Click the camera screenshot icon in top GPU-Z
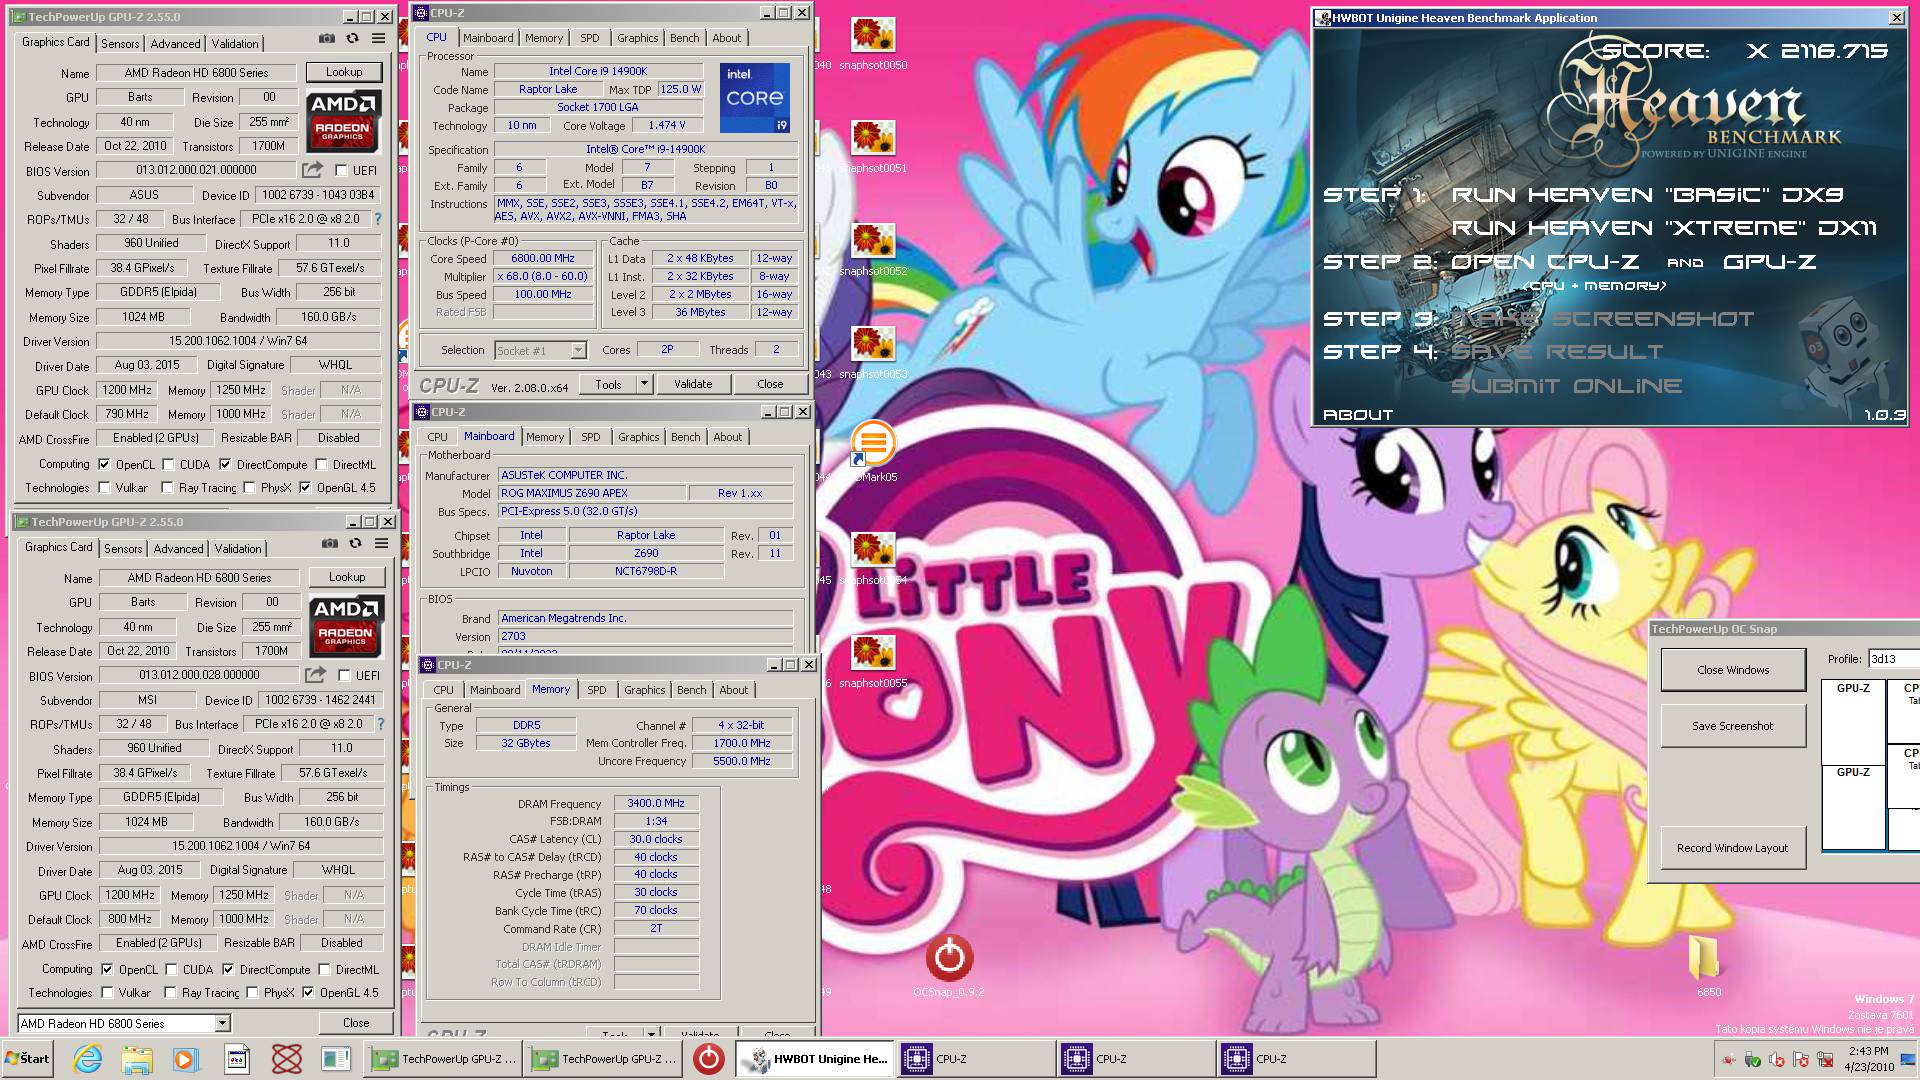 327,38
